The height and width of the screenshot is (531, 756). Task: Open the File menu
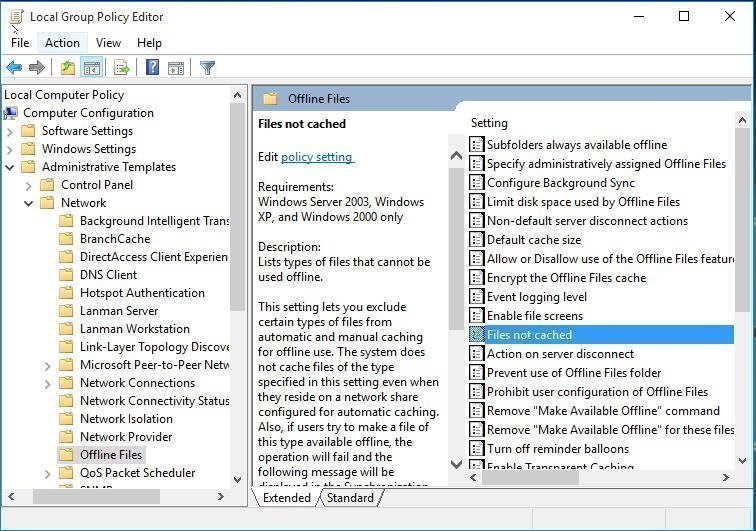click(x=20, y=43)
